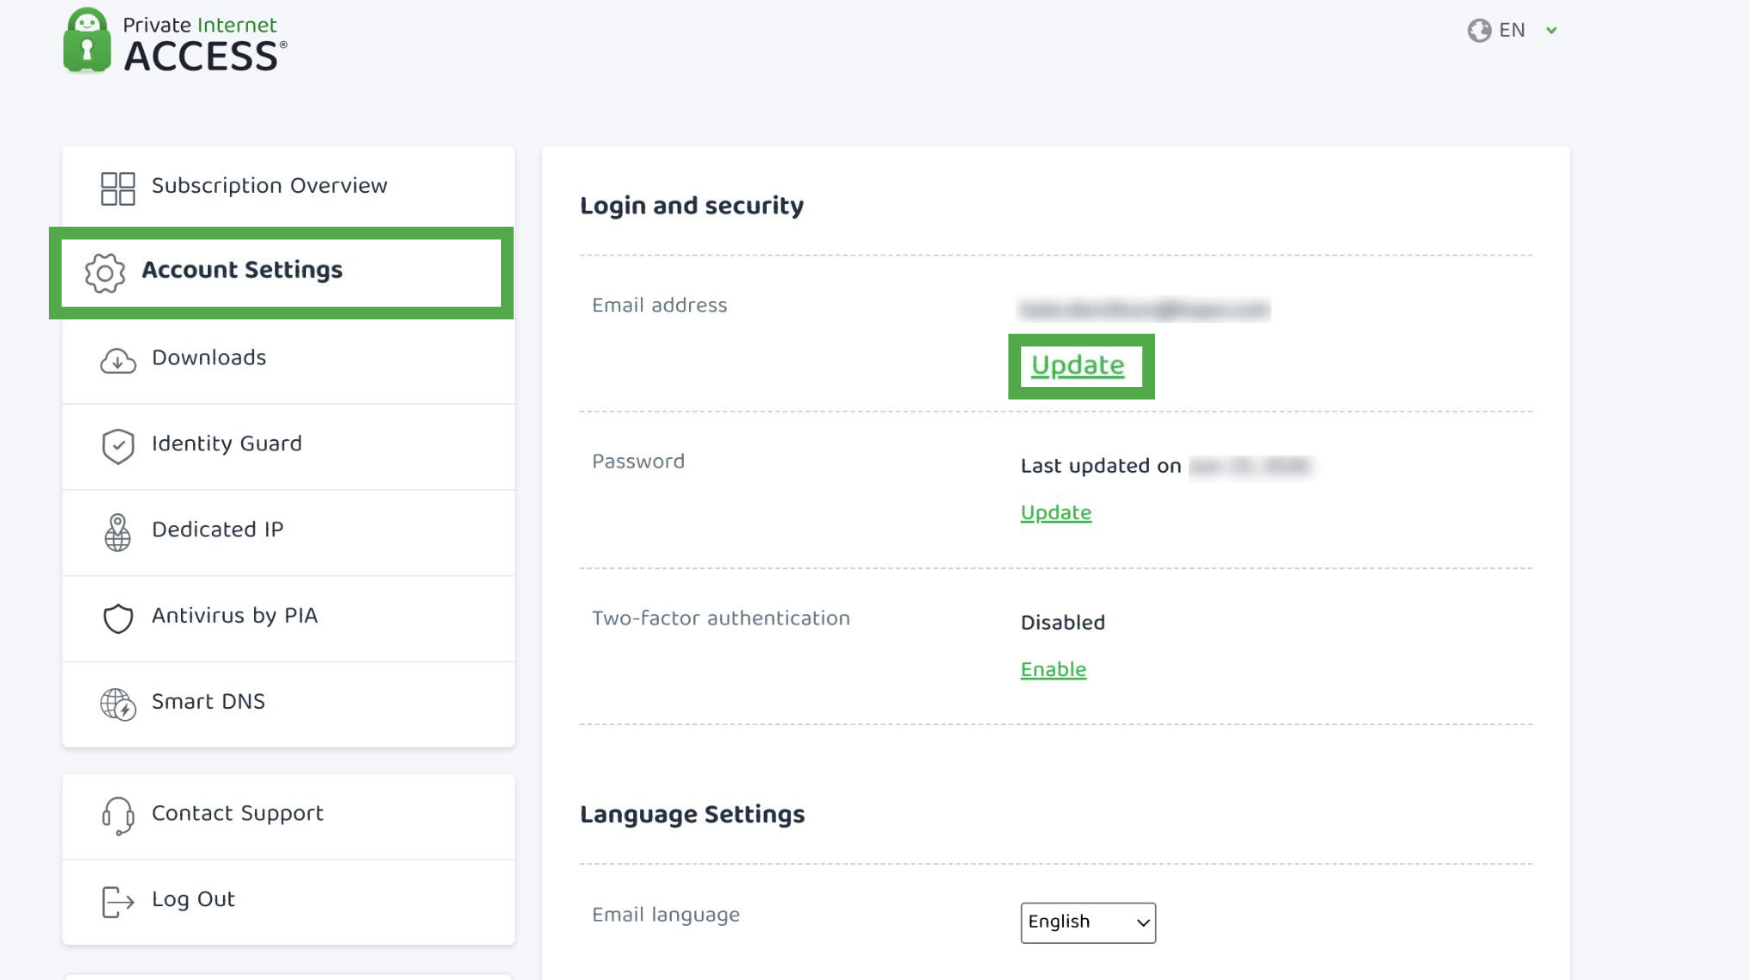
Task: Open Smart DNS page
Action: [x=288, y=704]
